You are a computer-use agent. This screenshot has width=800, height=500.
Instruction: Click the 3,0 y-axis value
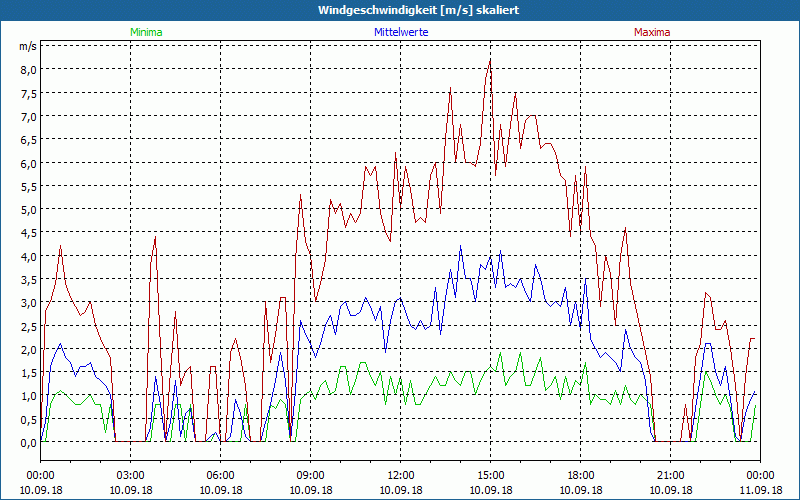click(28, 303)
